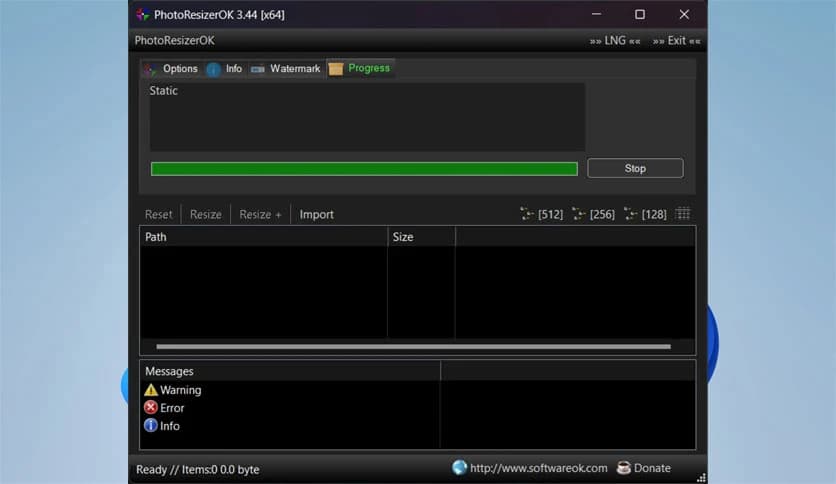
Task: Click the Progress tab folder icon
Action: [x=335, y=69]
